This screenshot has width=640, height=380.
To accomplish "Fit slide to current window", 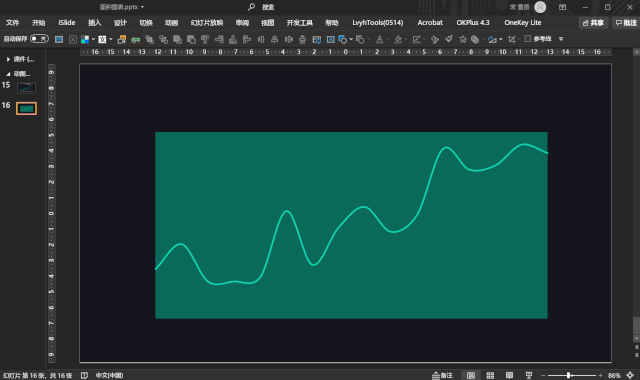I will [630, 375].
